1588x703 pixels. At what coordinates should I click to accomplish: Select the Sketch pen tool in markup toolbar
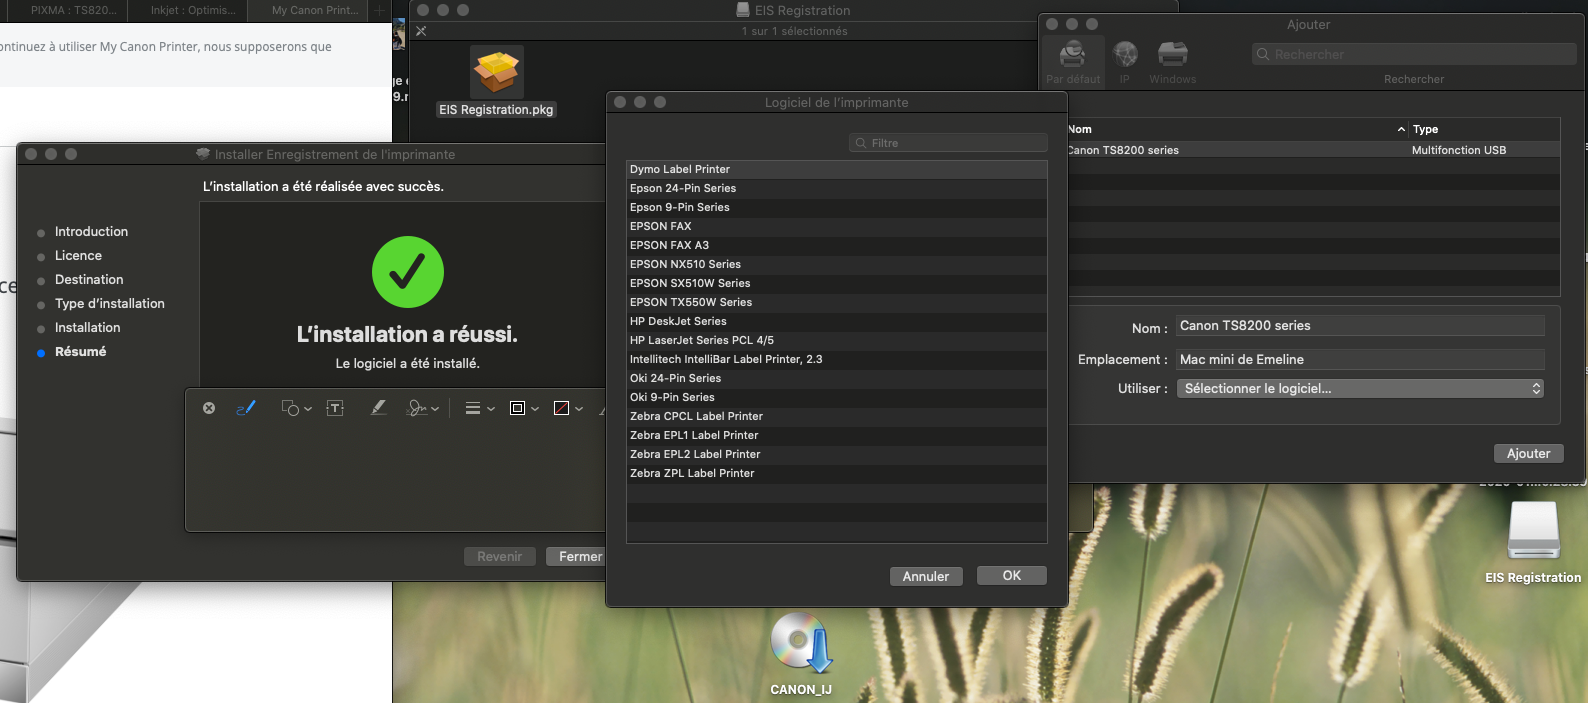pos(246,408)
